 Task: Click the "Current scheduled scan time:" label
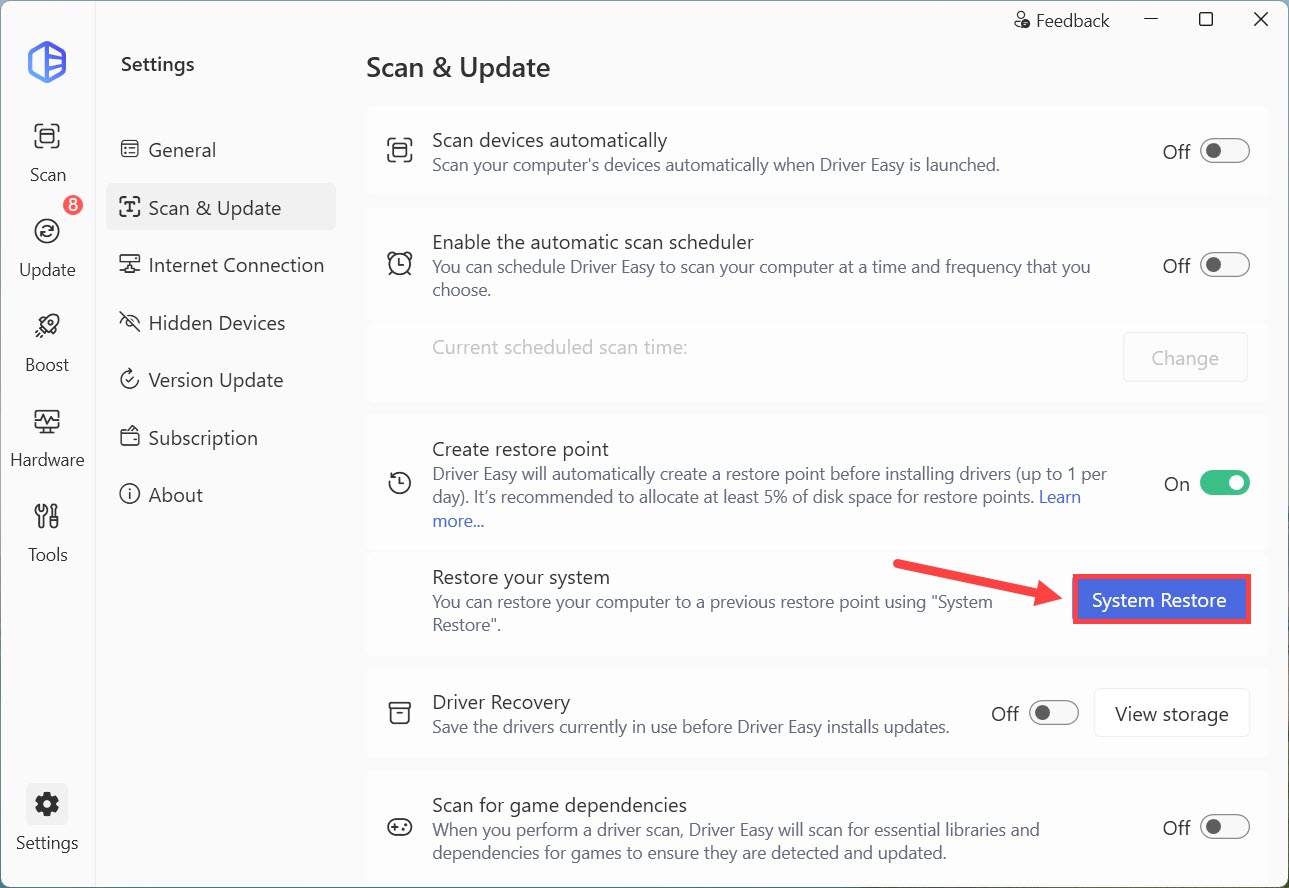560,347
